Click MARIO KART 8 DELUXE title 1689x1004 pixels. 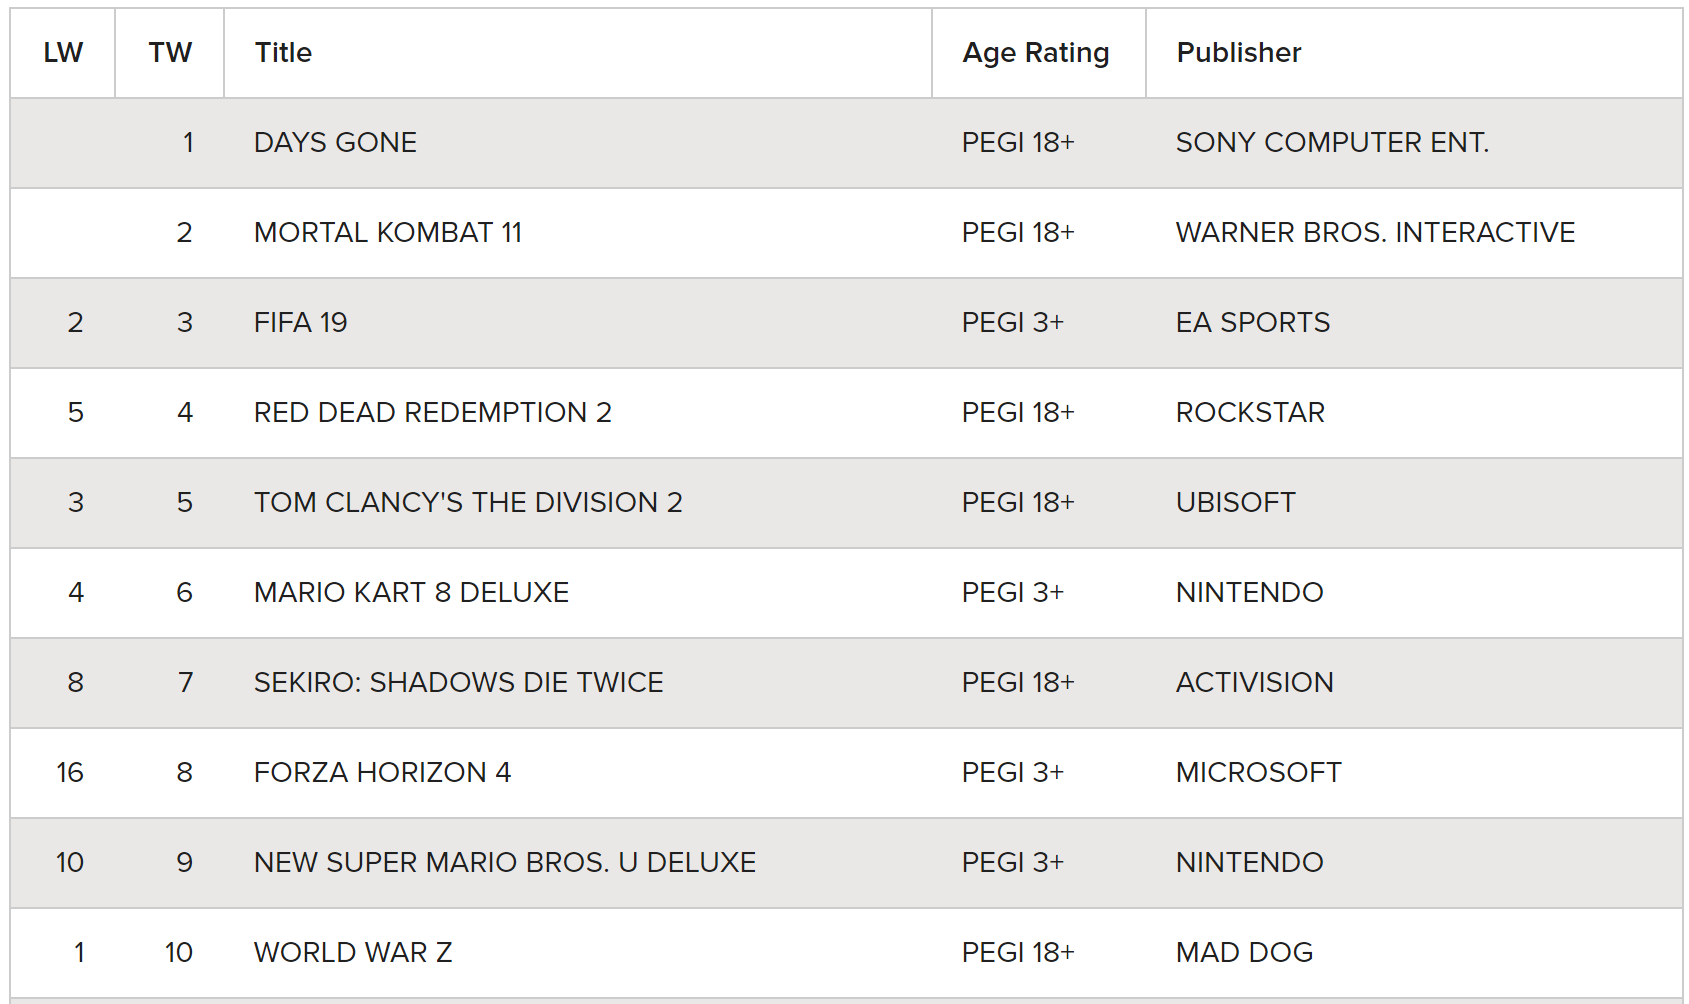(x=411, y=593)
